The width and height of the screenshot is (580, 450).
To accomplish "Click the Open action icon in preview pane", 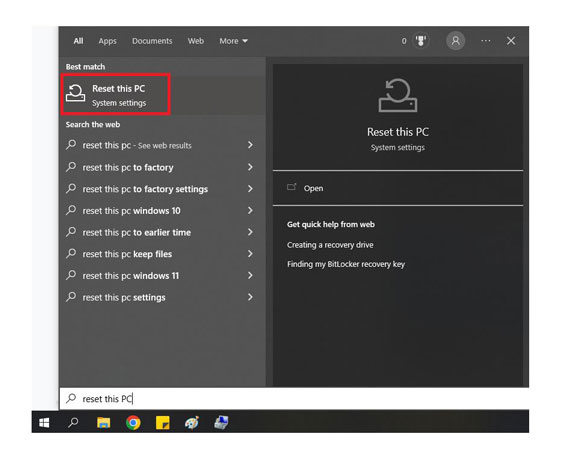I will coord(292,187).
